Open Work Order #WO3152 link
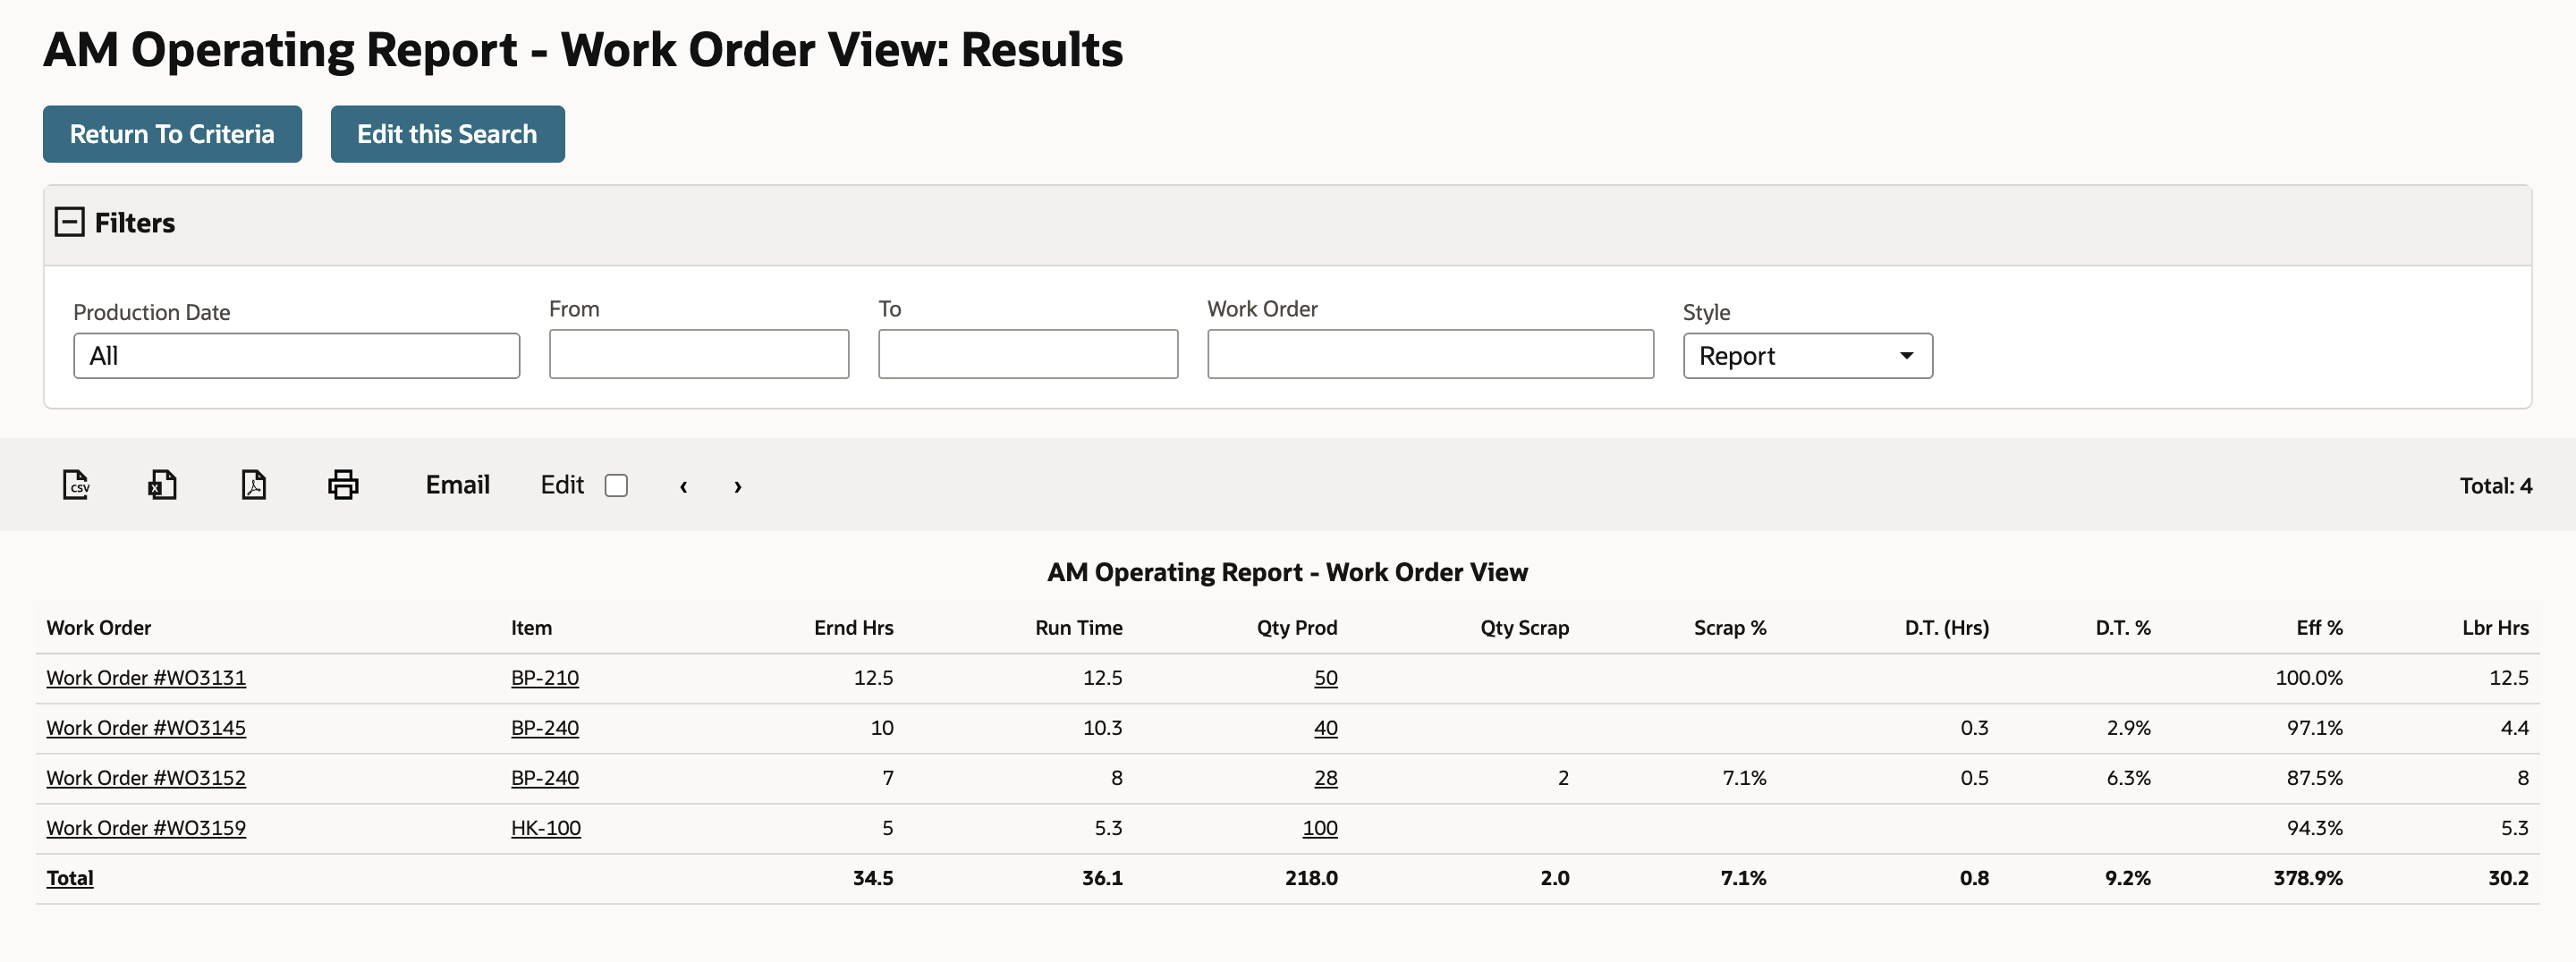This screenshot has width=2576, height=962. pos(146,778)
